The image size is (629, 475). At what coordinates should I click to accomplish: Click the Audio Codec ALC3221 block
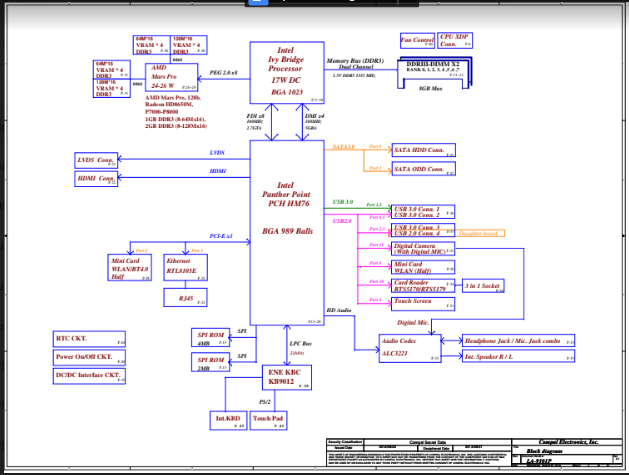pos(410,348)
